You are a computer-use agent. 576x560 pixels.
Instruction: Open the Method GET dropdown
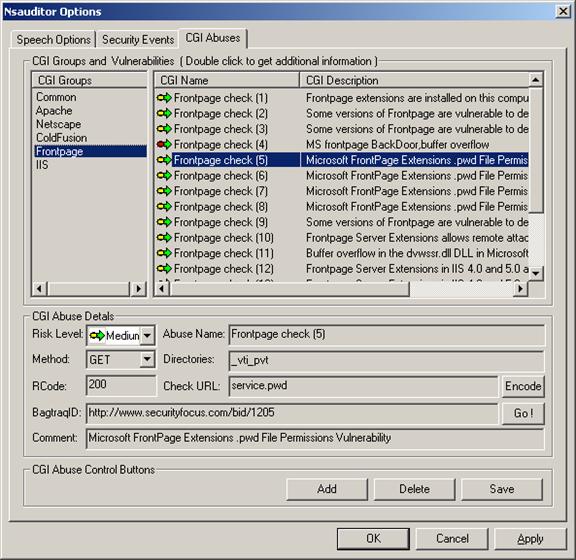(147, 359)
